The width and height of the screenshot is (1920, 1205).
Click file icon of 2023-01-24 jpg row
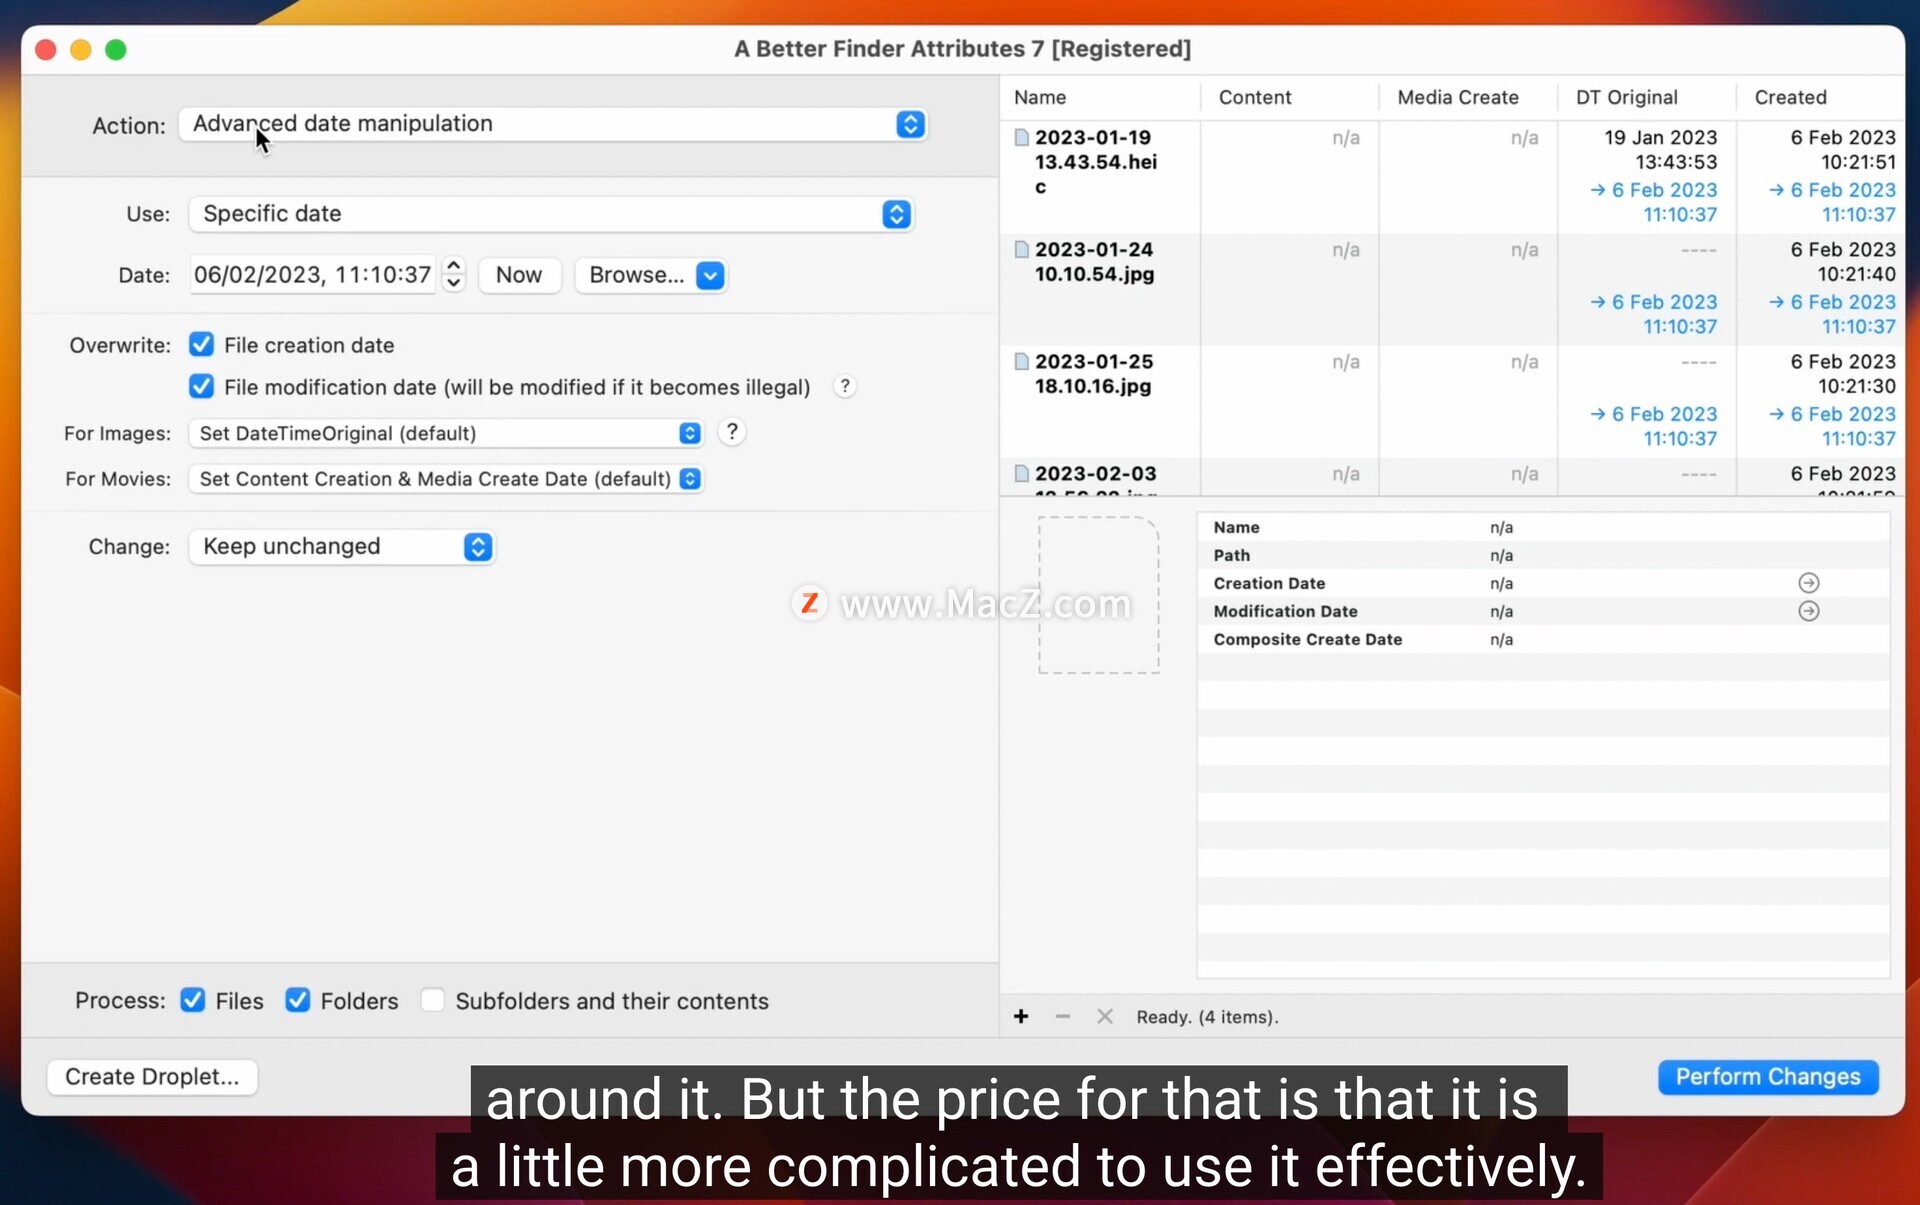[1022, 250]
